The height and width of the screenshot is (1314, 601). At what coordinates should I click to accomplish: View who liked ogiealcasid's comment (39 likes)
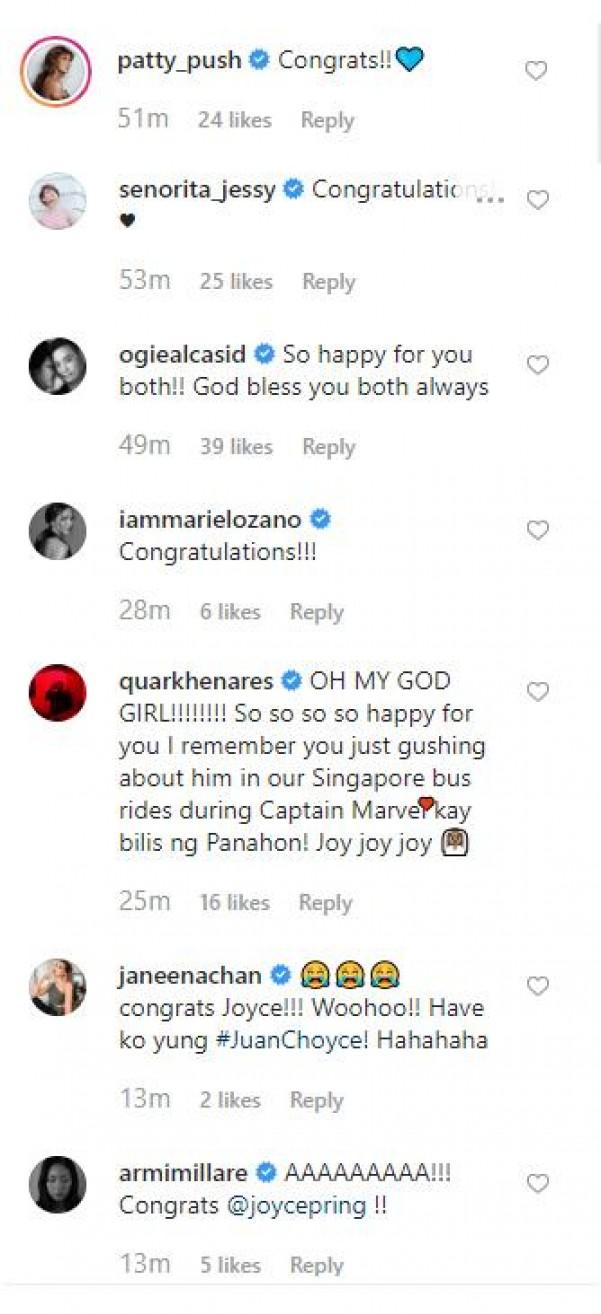click(235, 447)
